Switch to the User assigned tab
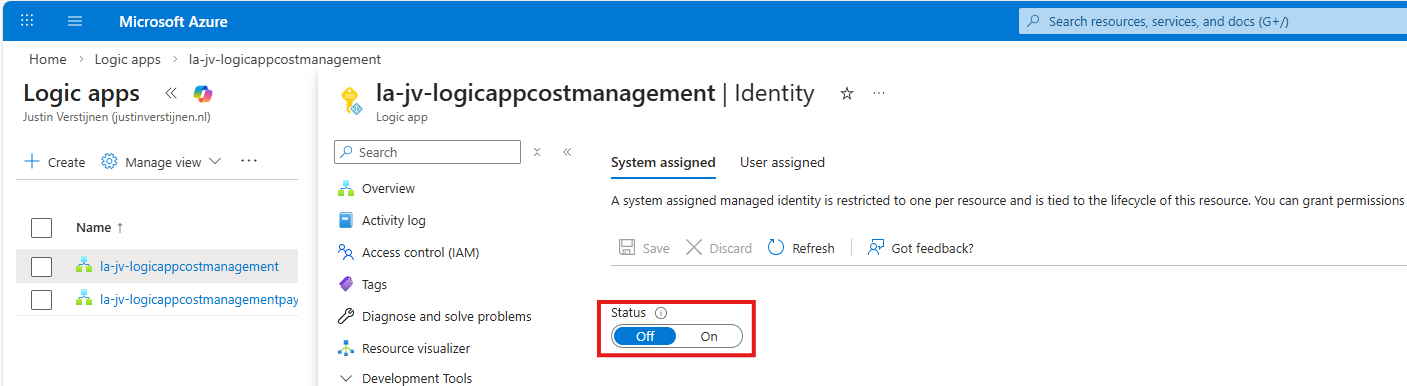The image size is (1407, 386). tap(782, 162)
